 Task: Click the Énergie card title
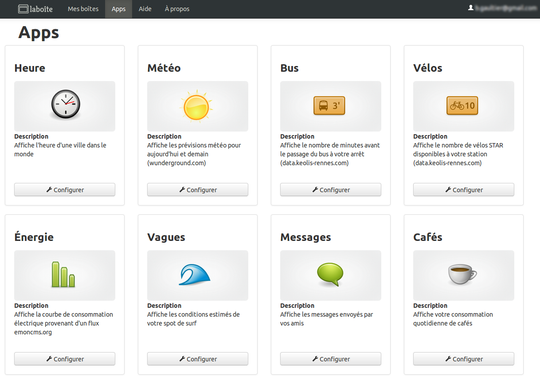[x=34, y=237]
